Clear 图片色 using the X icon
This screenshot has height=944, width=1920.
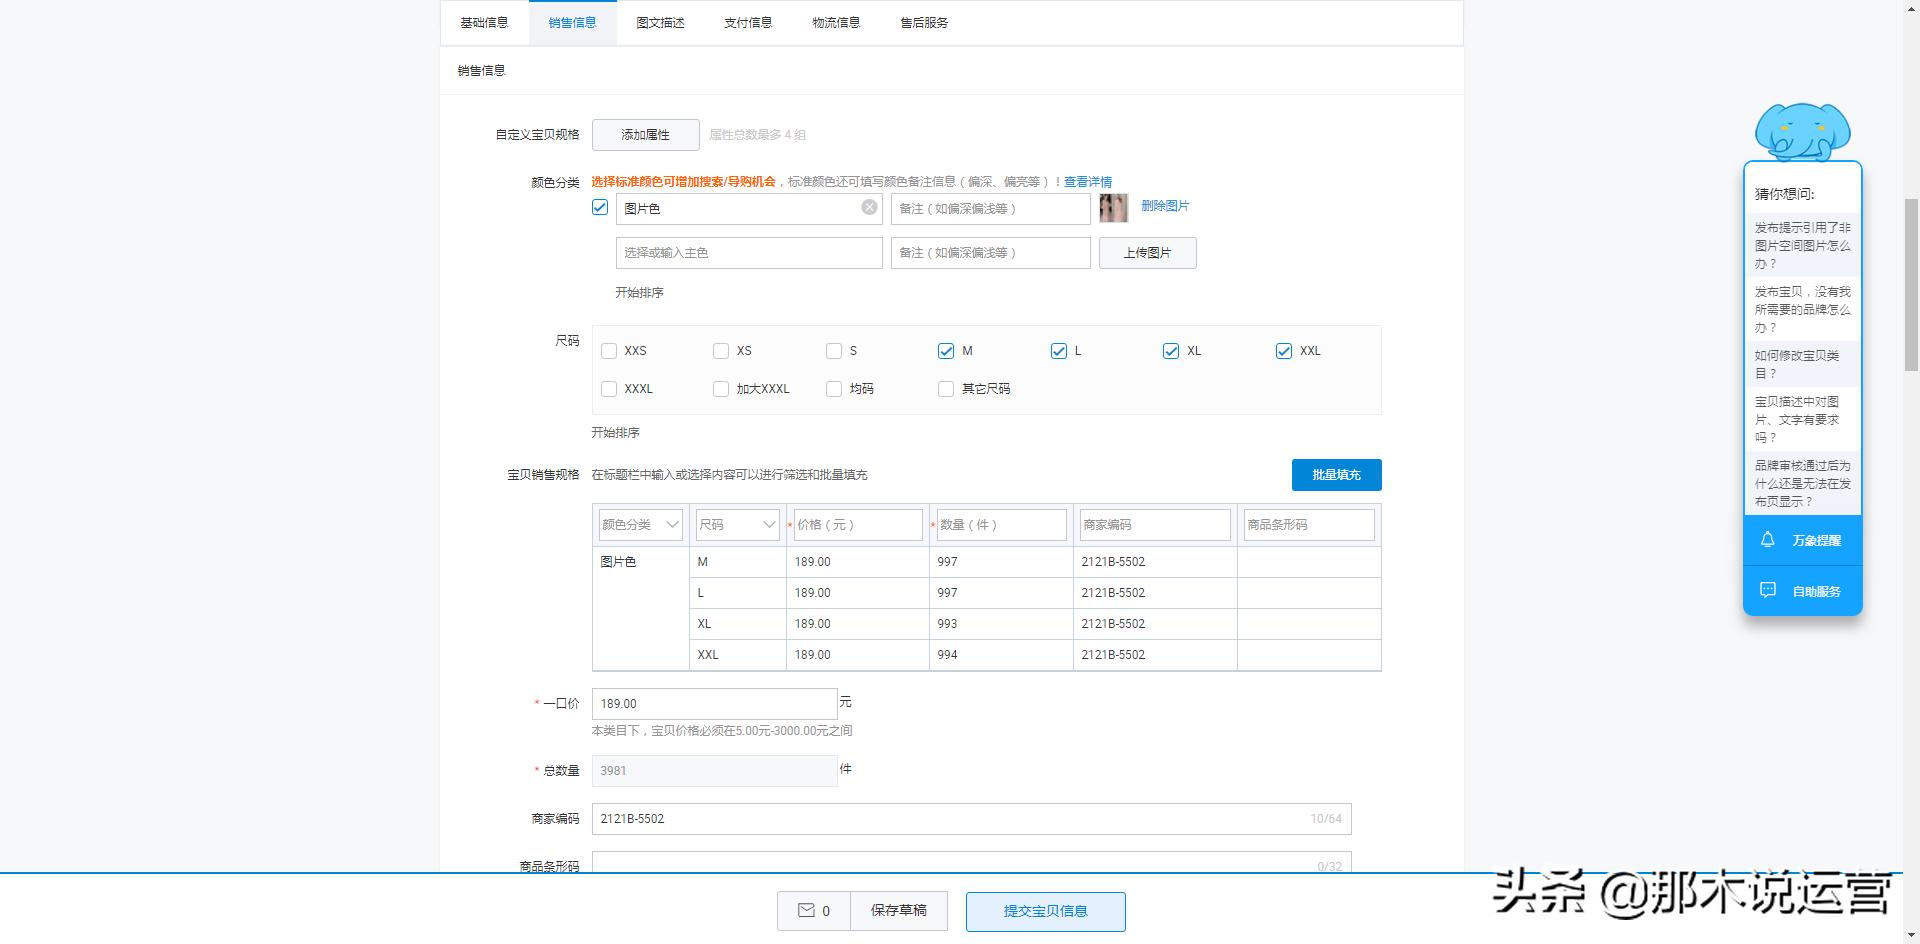point(868,208)
